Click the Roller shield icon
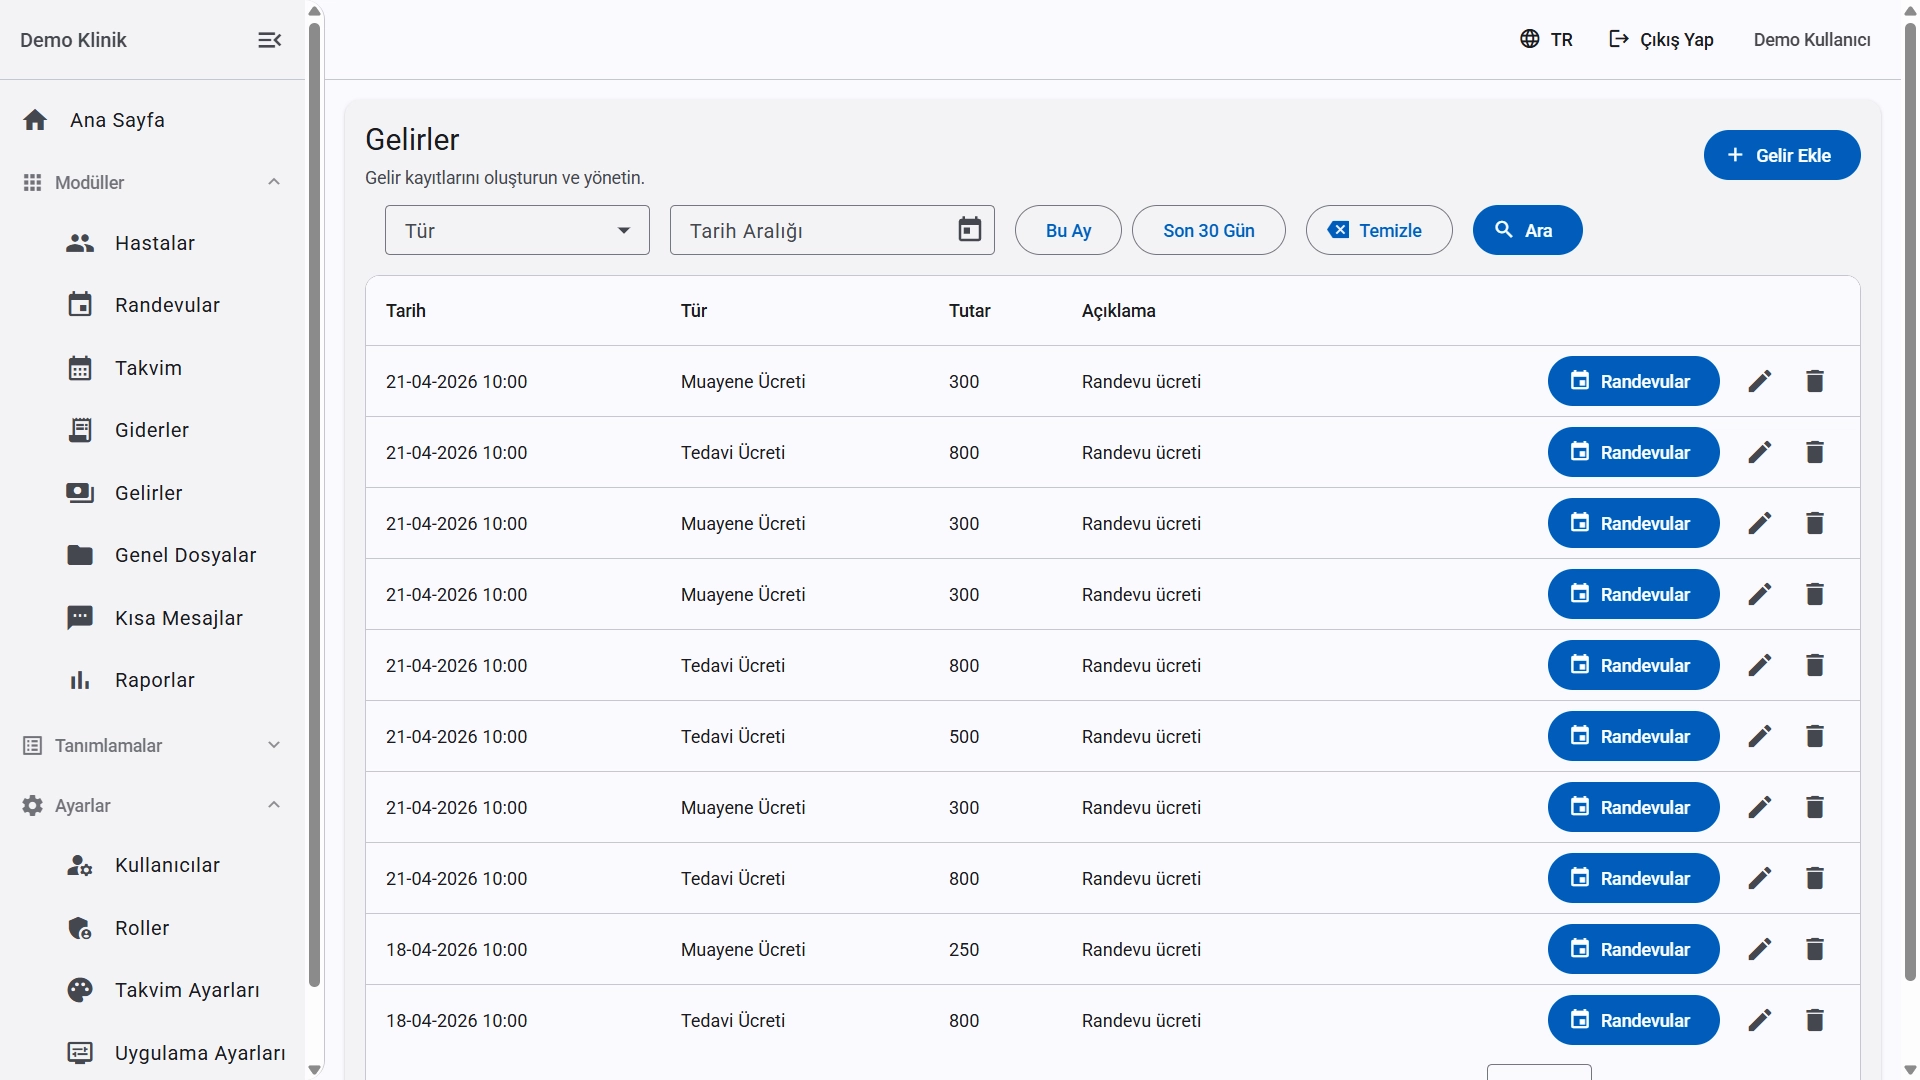This screenshot has height=1080, width=1920. click(80, 928)
